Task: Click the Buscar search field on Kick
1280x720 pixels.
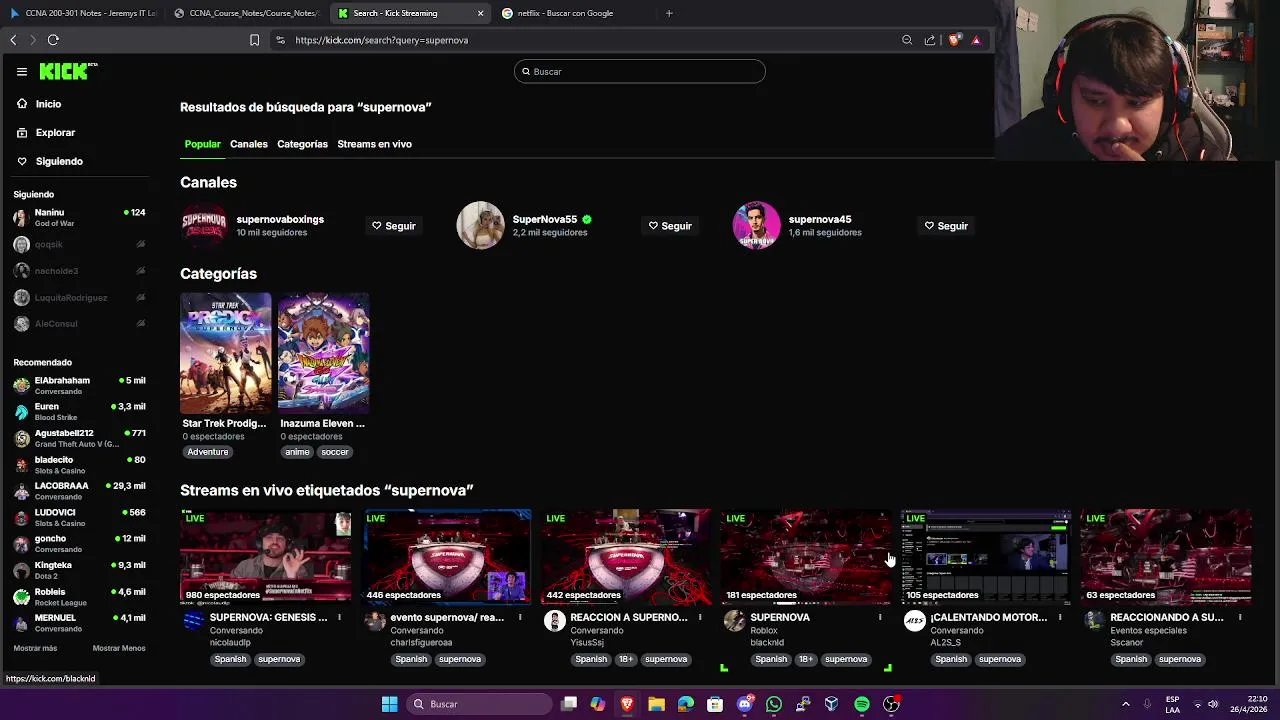Action: [x=640, y=71]
